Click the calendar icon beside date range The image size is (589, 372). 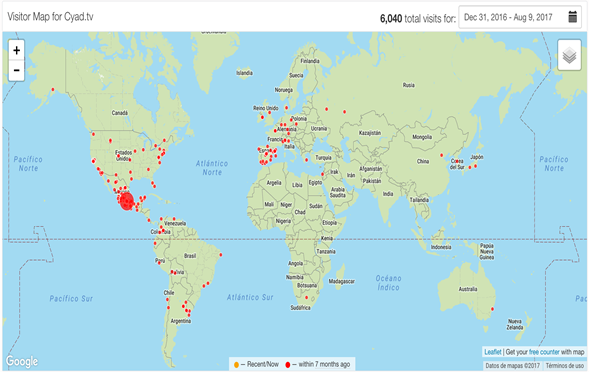[572, 17]
